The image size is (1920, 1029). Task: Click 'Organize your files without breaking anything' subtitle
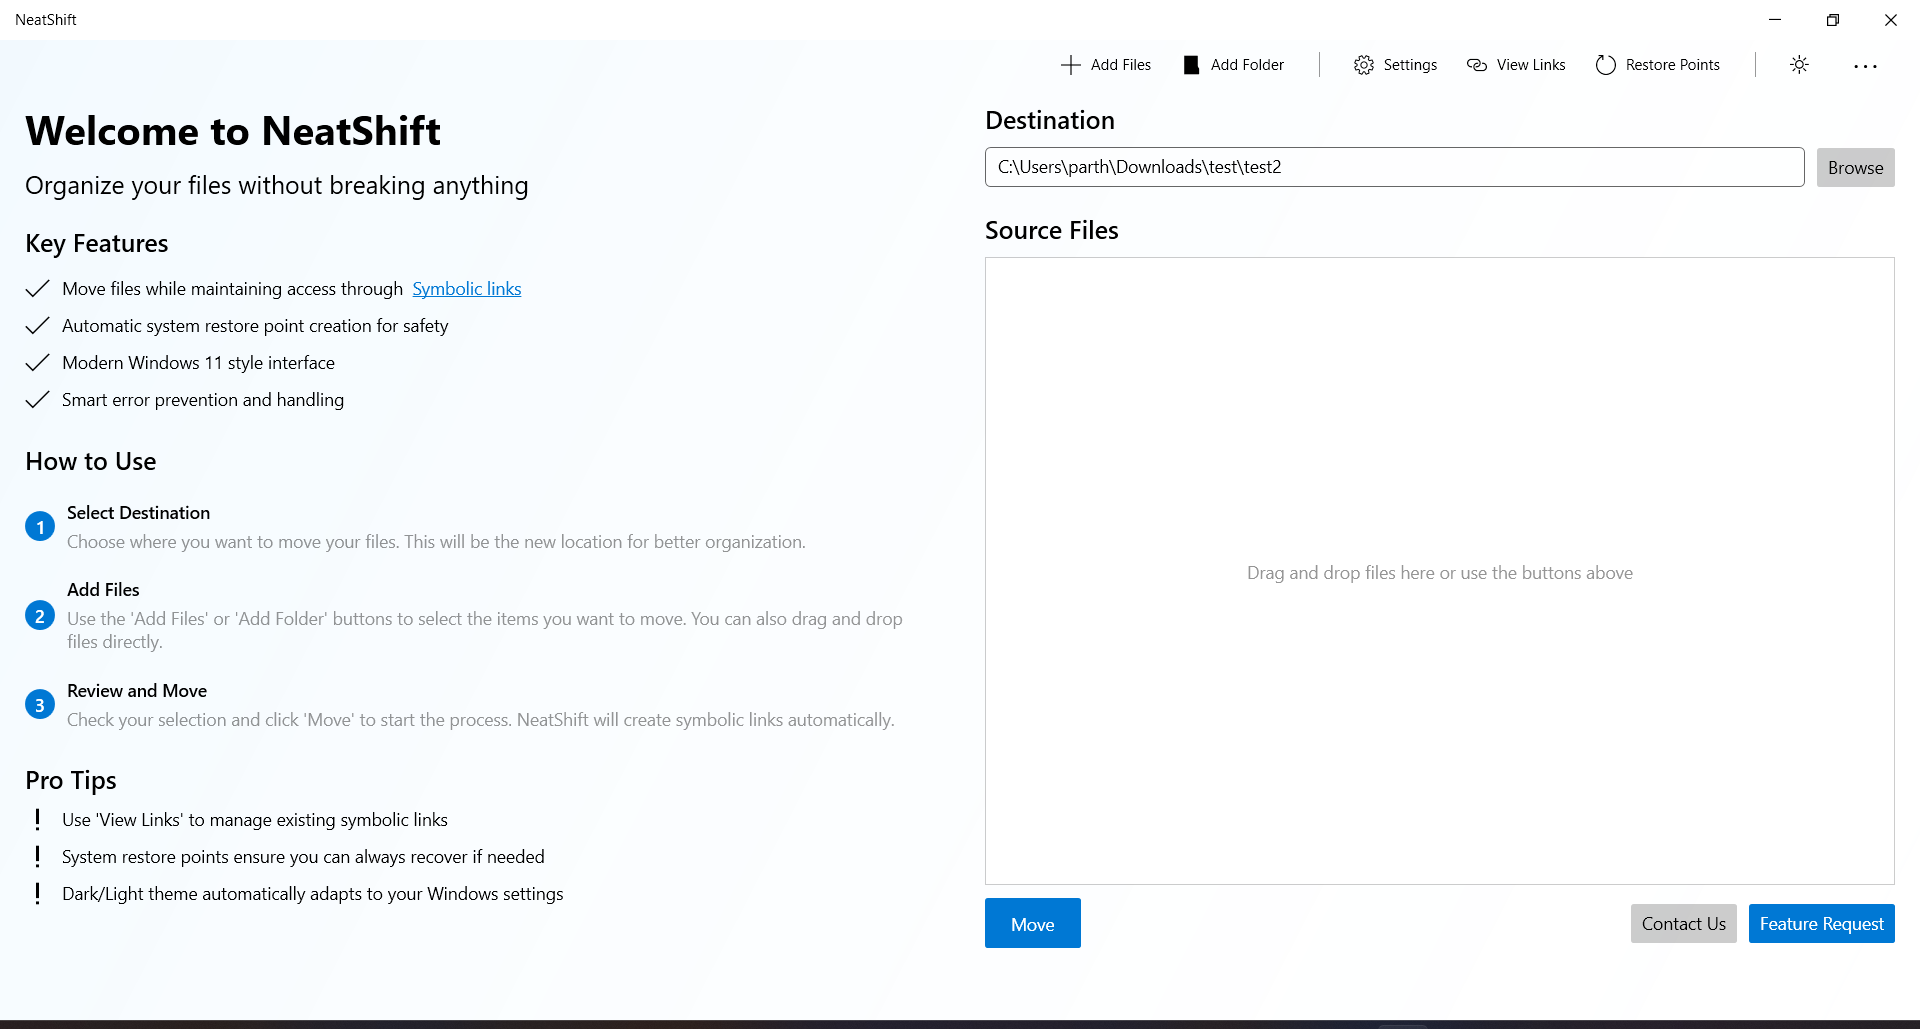277,186
